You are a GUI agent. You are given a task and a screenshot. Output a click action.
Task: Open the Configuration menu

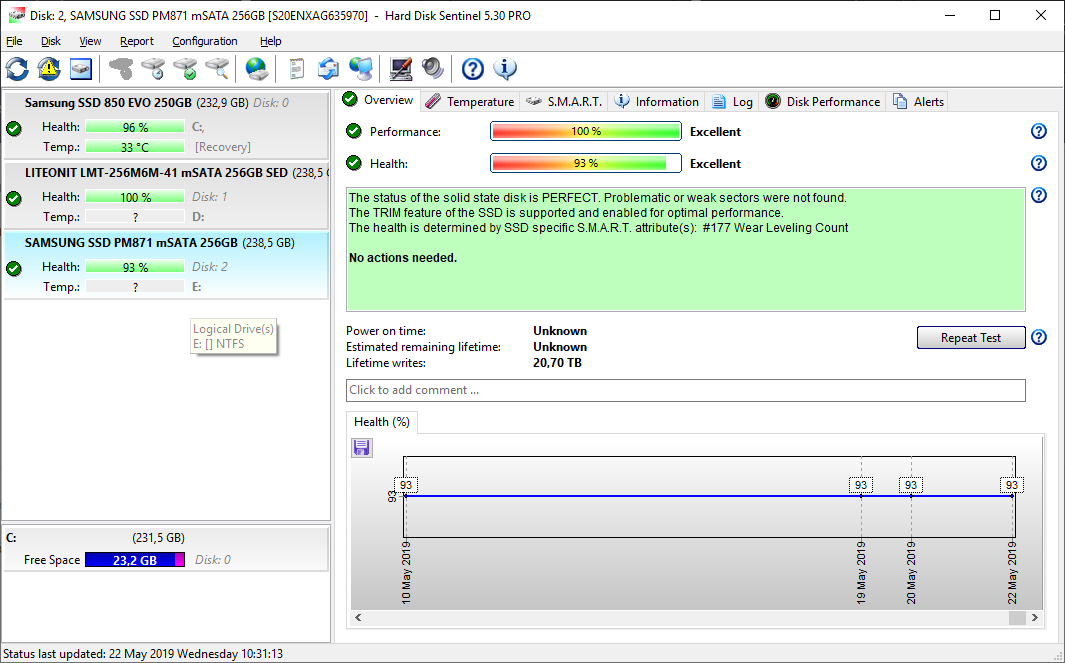tap(204, 41)
